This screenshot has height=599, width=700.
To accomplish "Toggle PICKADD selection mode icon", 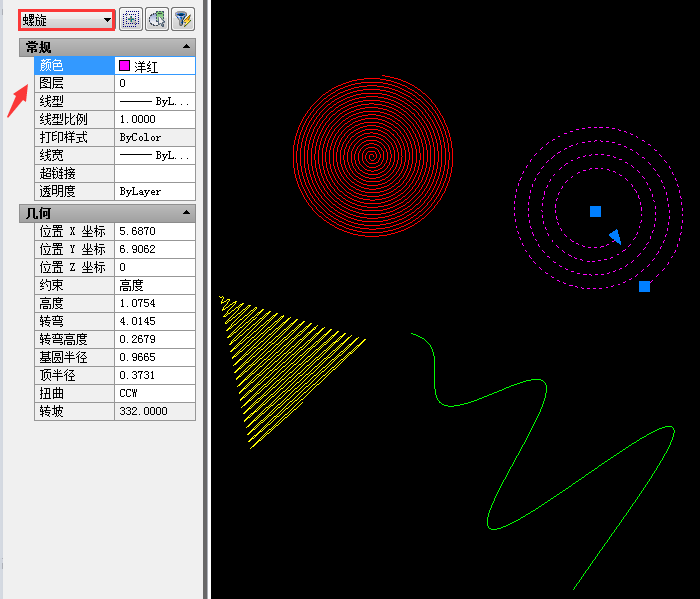I will point(131,19).
